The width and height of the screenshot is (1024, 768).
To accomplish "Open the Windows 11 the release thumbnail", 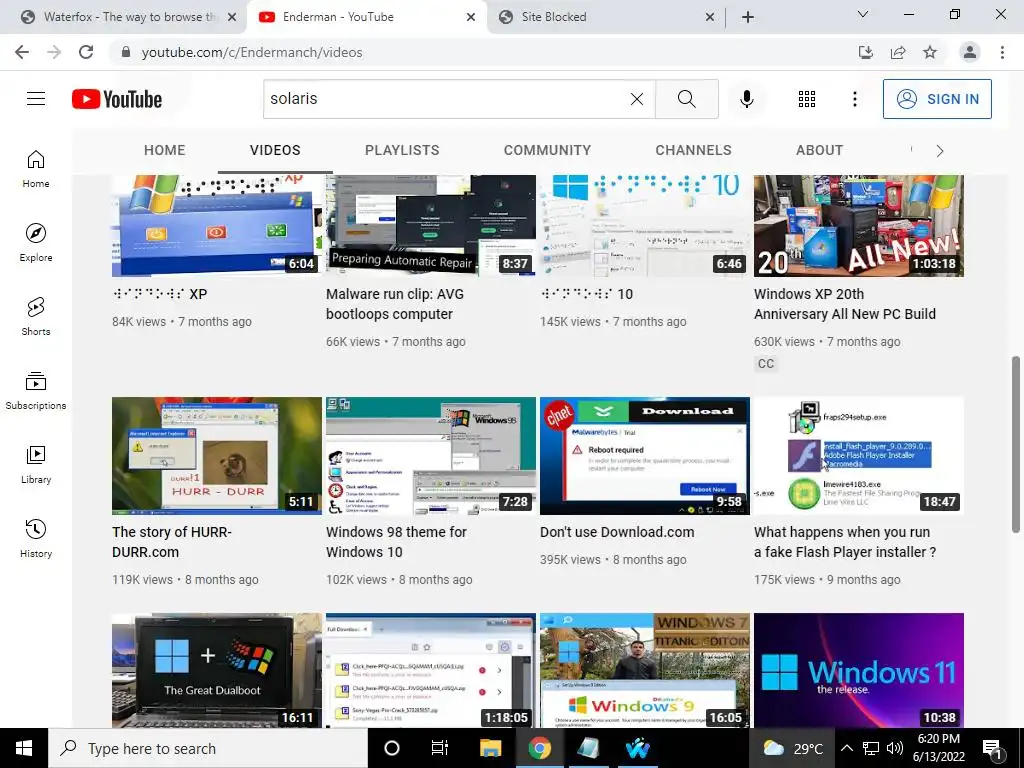I will (859, 670).
